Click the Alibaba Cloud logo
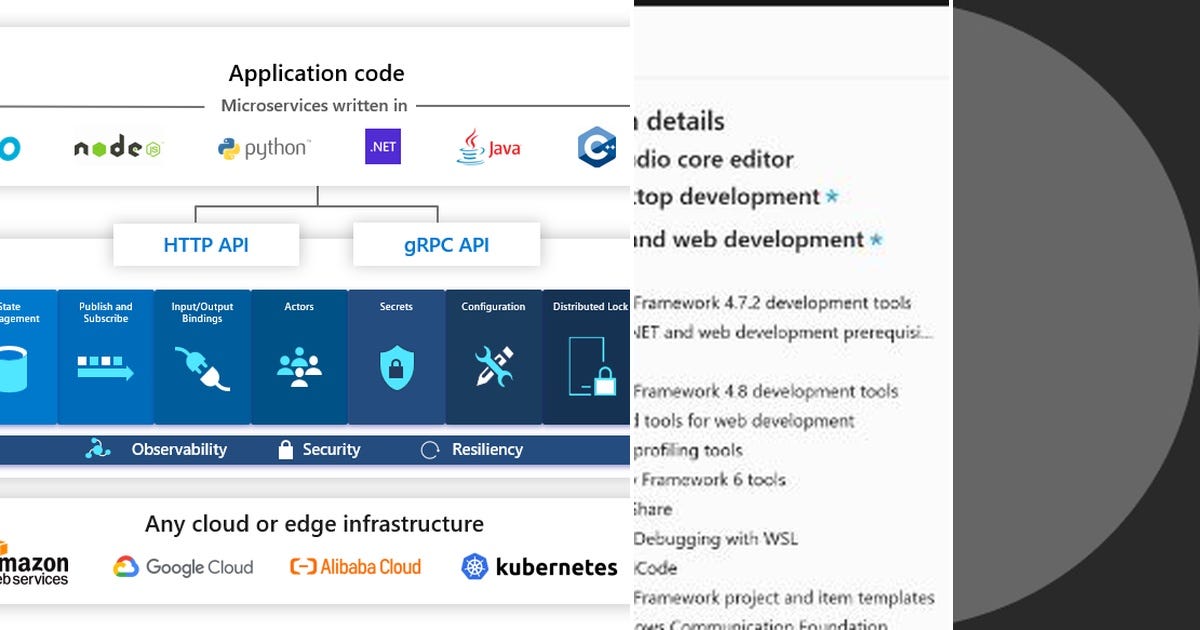 (355, 566)
